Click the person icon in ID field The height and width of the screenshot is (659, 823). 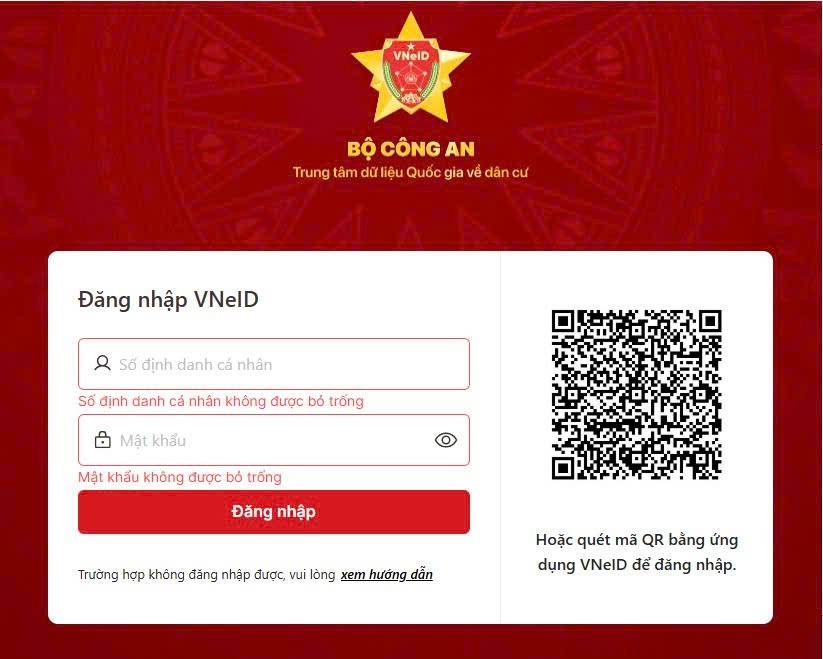click(x=102, y=363)
